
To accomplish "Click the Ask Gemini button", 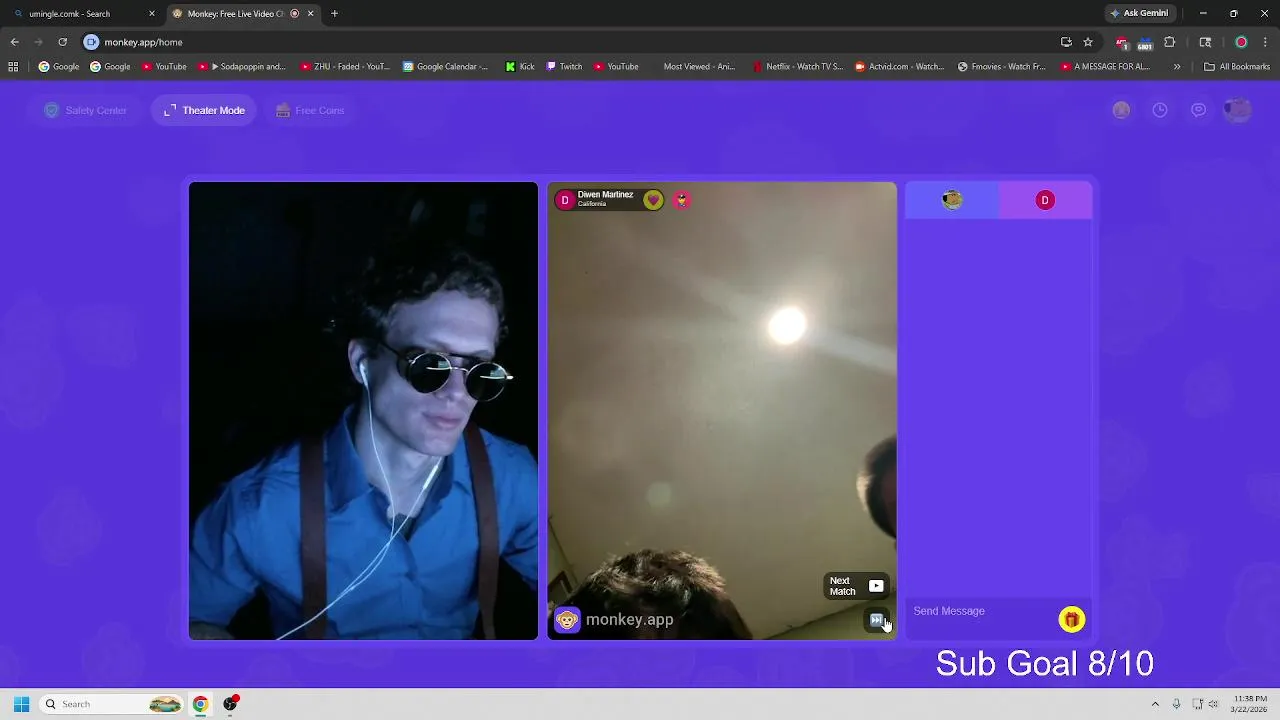I will click(1139, 14).
